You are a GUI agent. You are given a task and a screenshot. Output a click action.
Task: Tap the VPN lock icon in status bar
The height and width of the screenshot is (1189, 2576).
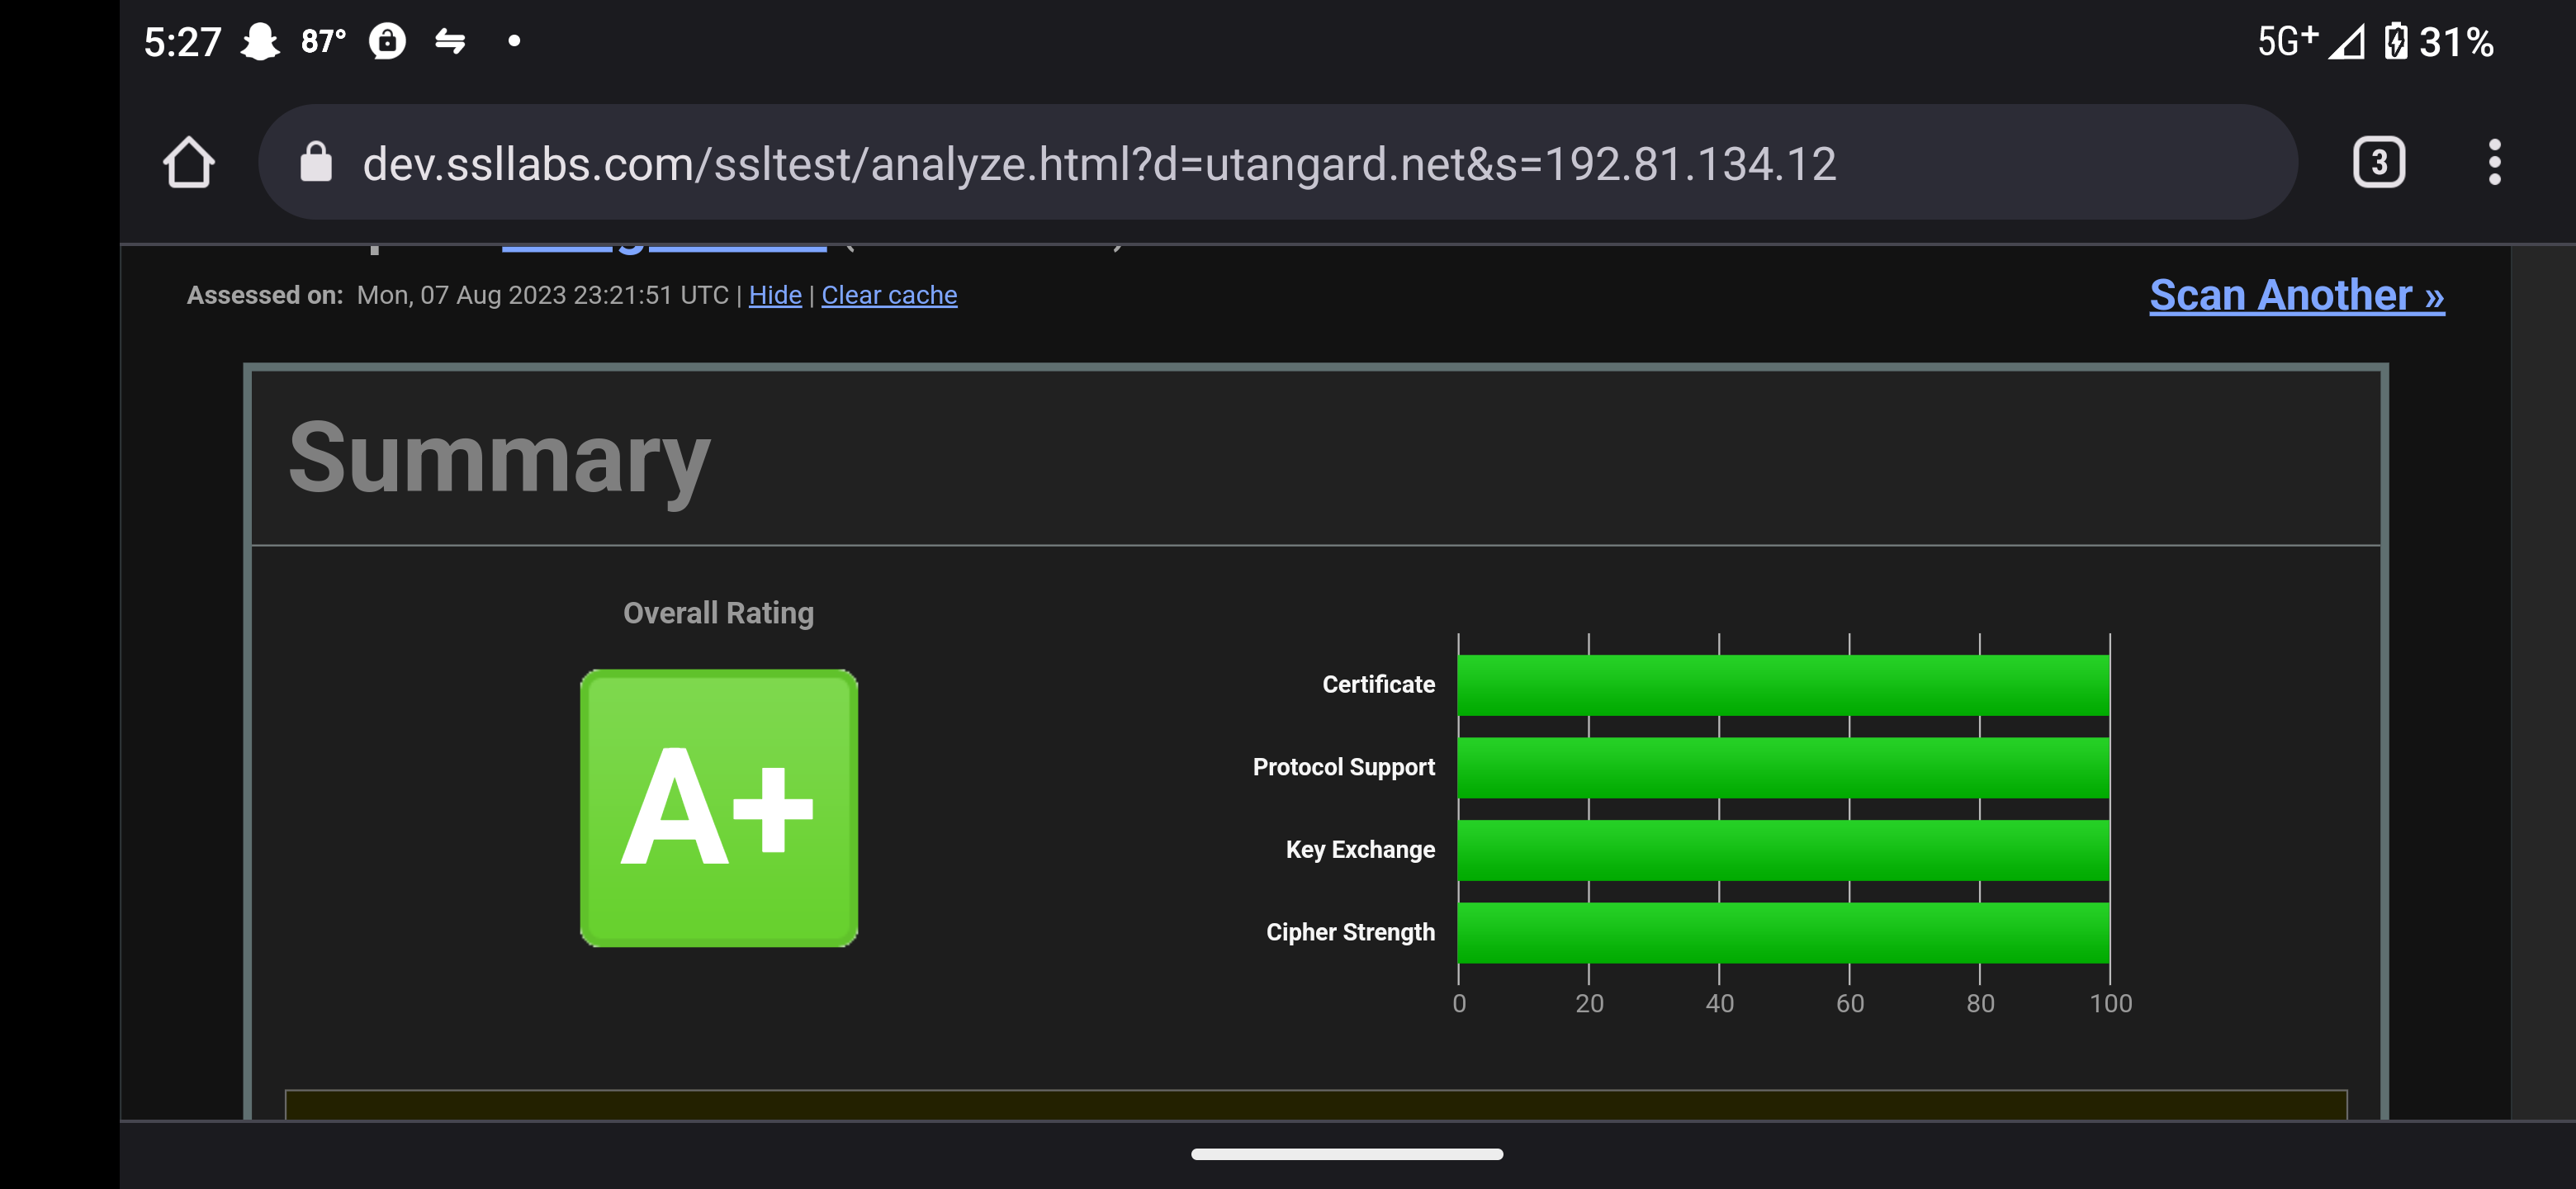tap(387, 41)
